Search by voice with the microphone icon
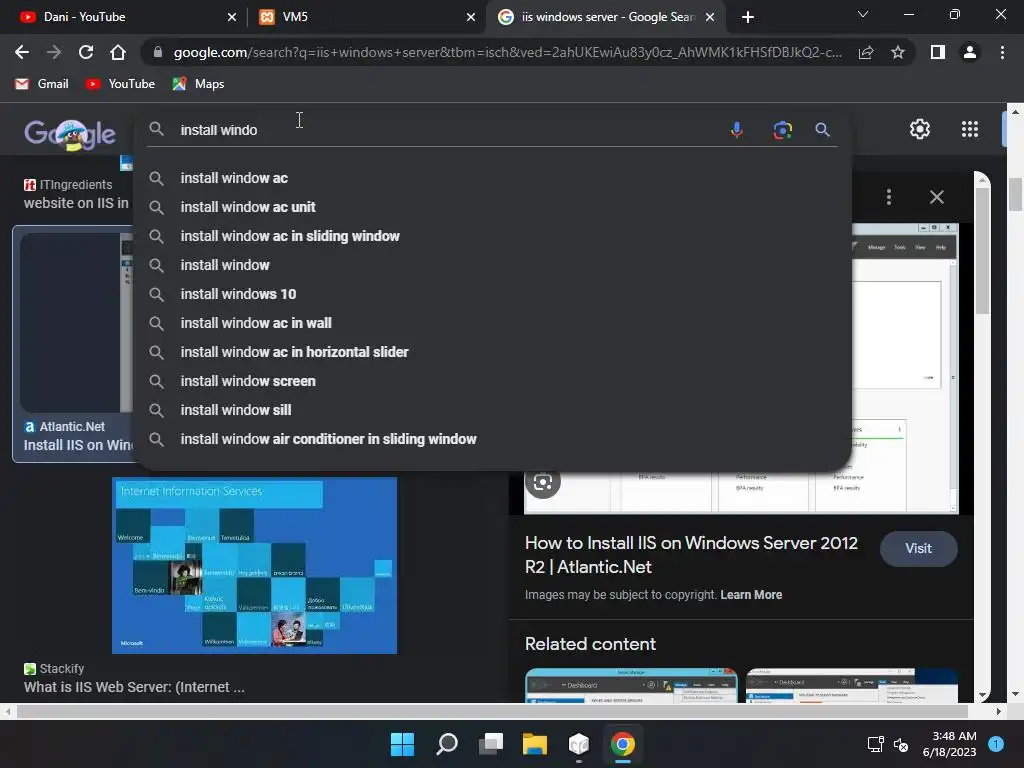Viewport: 1024px width, 768px height. click(737, 130)
